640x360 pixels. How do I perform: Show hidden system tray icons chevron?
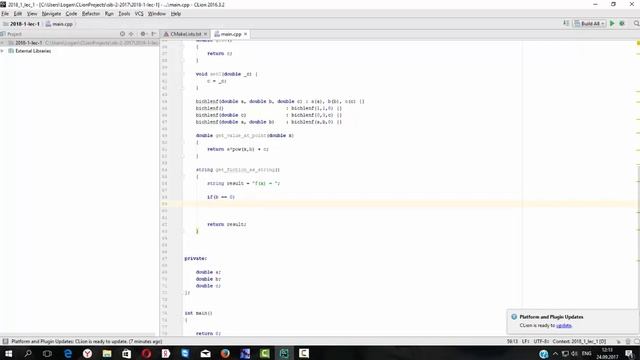pyautogui.click(x=555, y=353)
